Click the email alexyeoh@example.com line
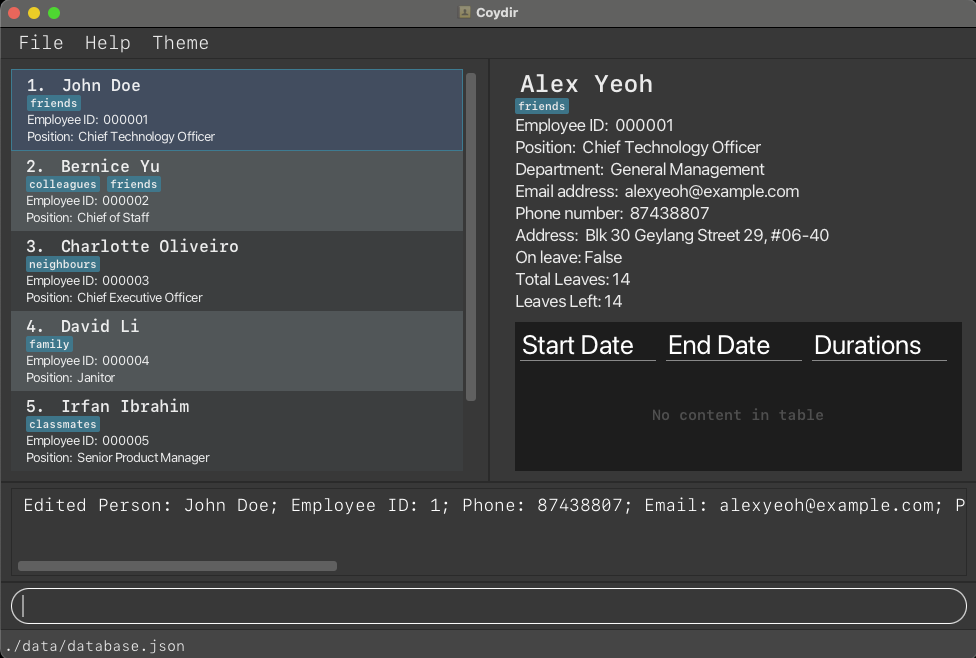 [x=657, y=191]
